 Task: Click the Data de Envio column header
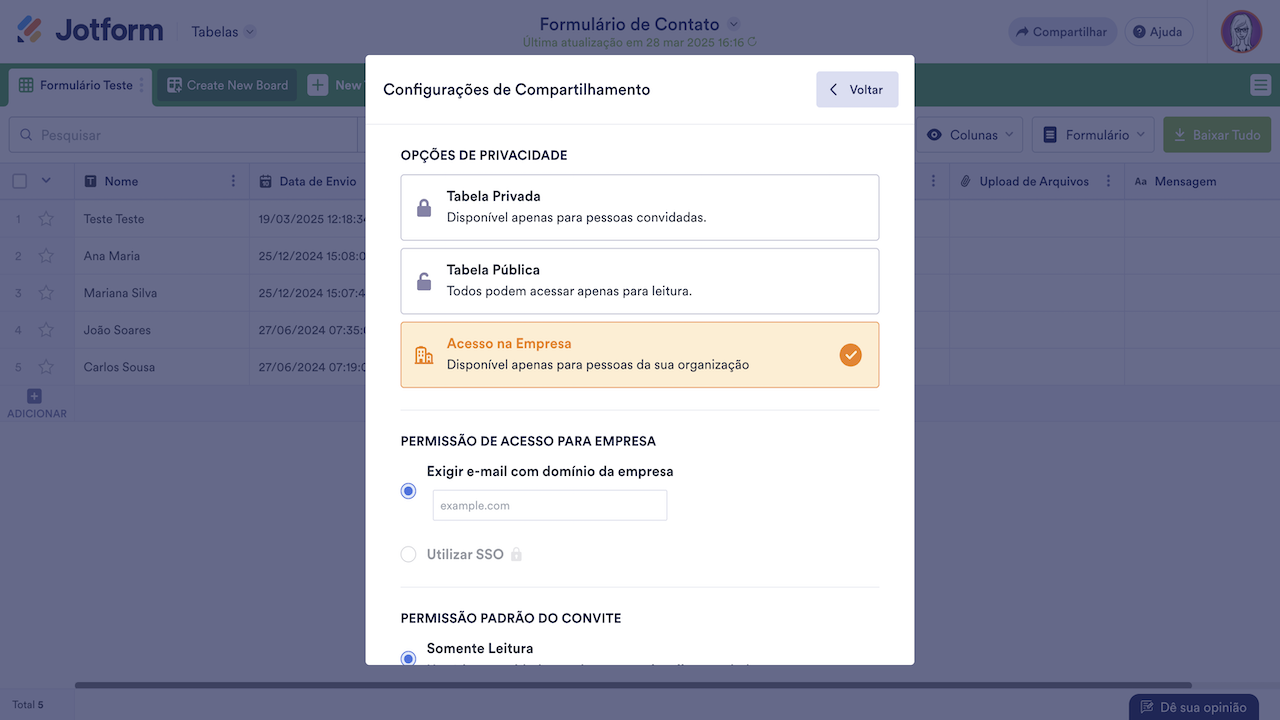coord(308,181)
